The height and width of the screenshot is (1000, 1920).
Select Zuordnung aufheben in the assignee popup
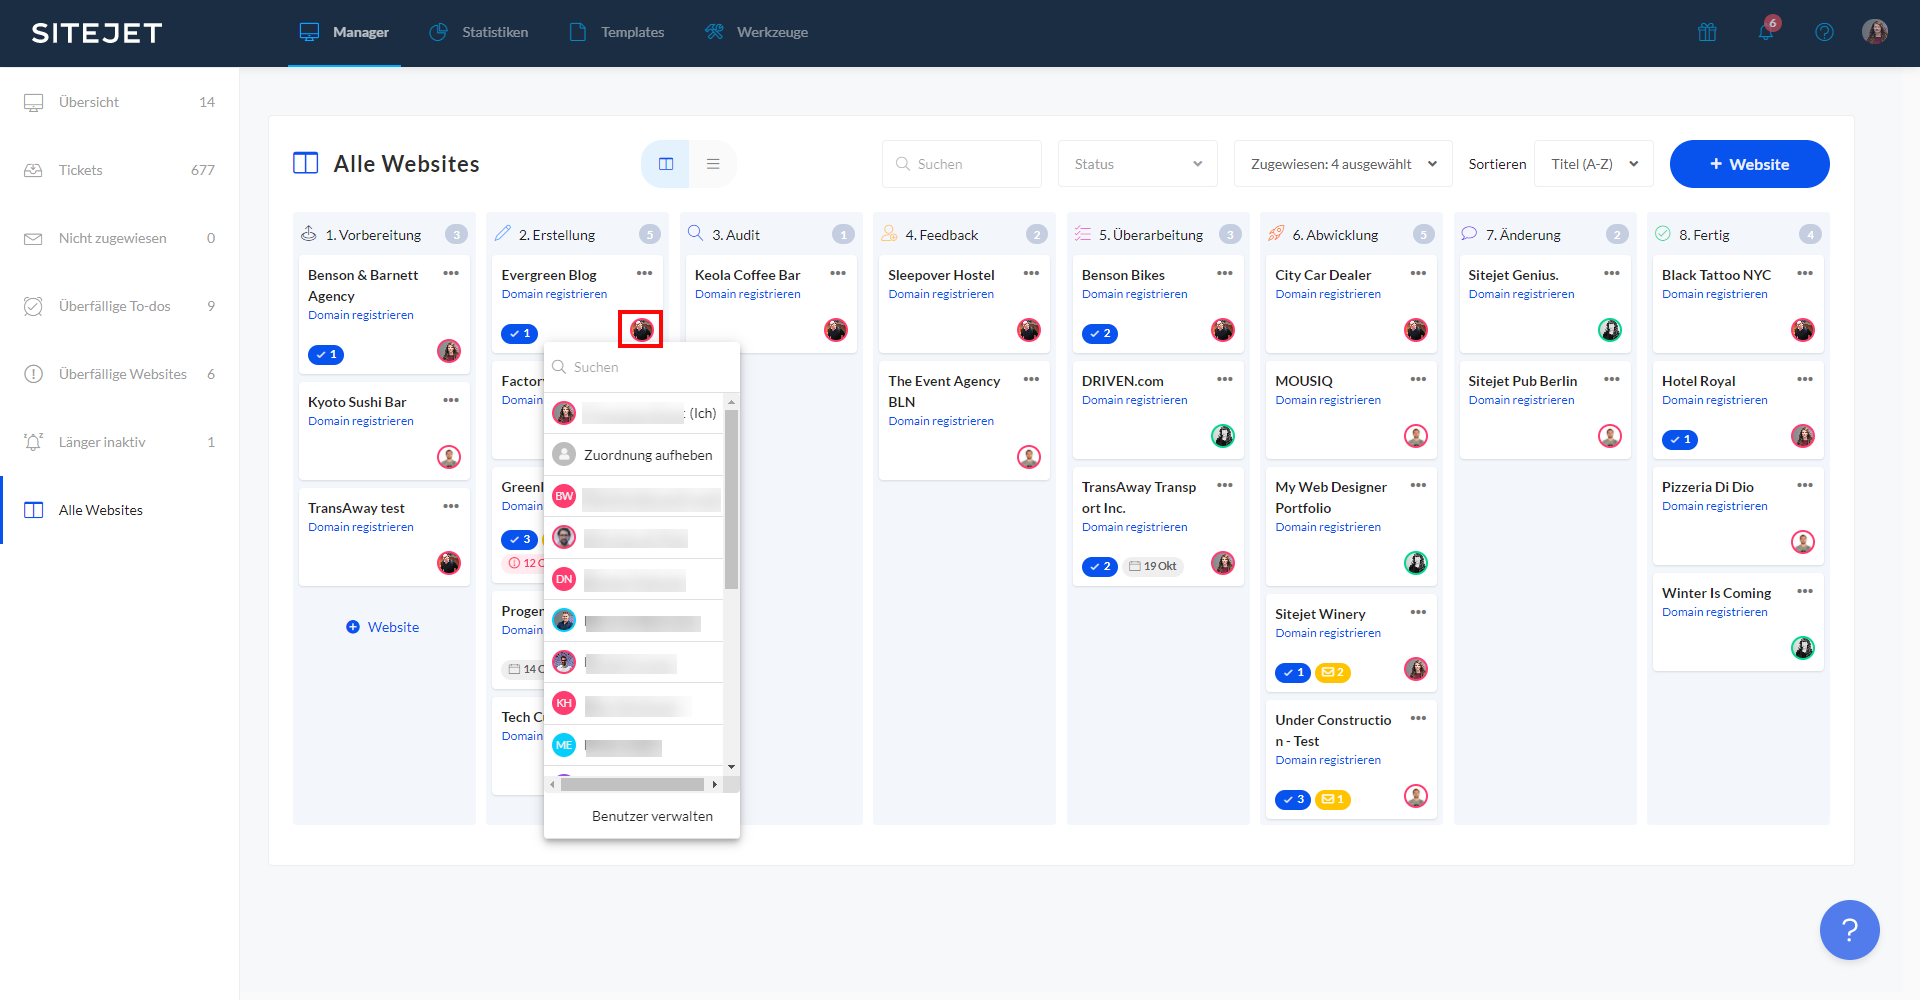[x=634, y=455]
